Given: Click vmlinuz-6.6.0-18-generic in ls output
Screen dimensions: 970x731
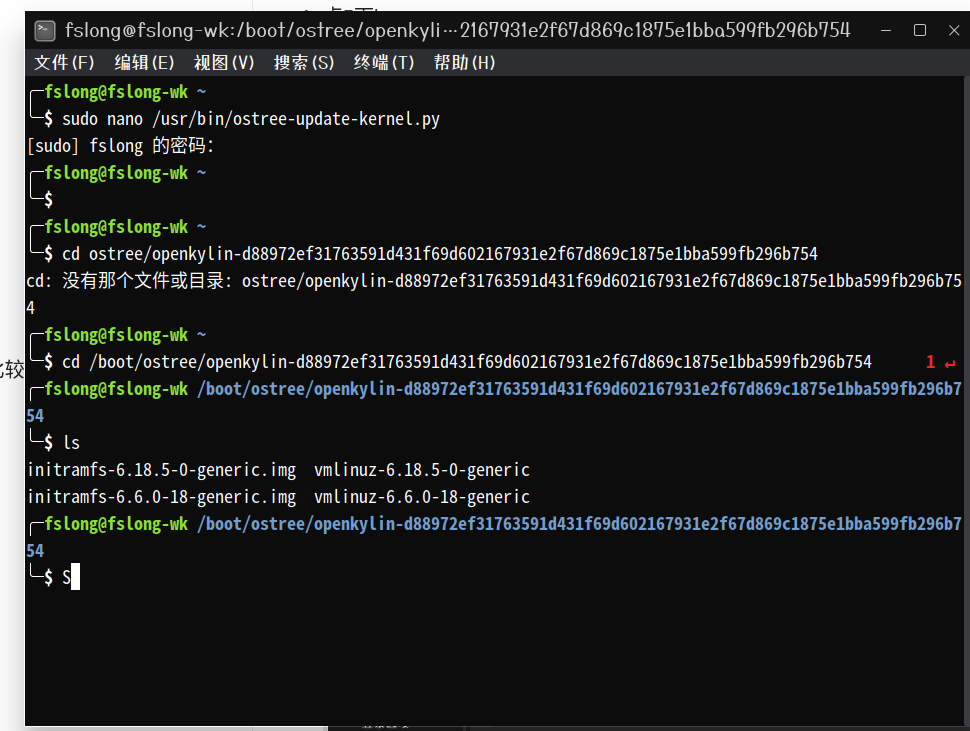Looking at the screenshot, I should (421, 497).
